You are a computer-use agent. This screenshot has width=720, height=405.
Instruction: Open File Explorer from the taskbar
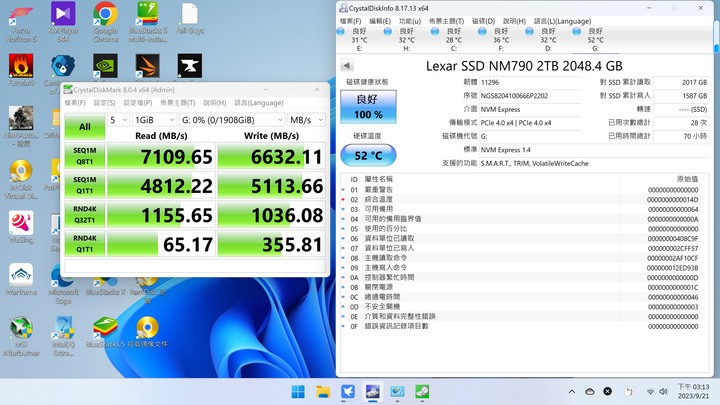[x=323, y=392]
